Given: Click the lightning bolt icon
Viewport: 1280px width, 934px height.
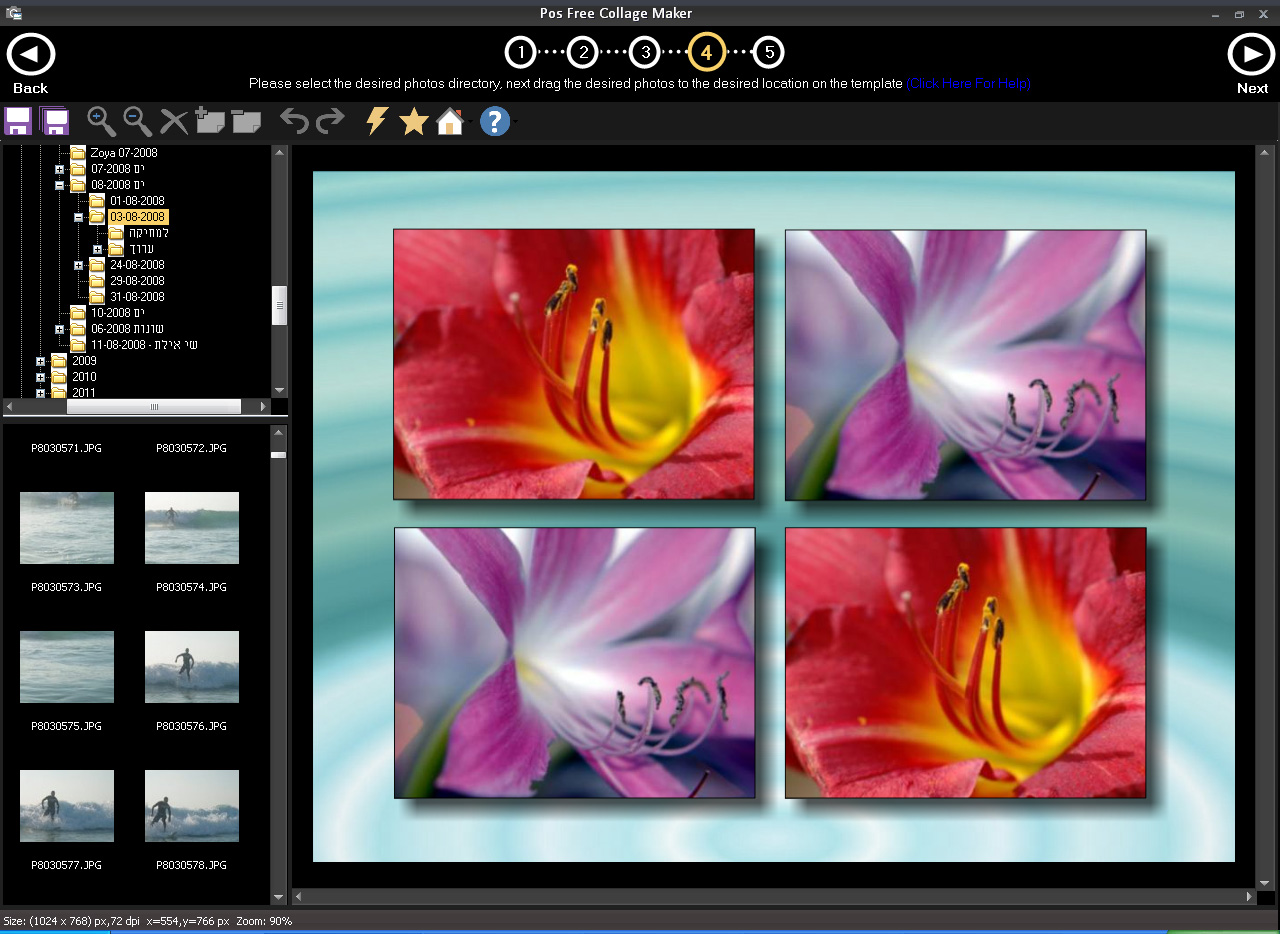Looking at the screenshot, I should (x=376, y=121).
